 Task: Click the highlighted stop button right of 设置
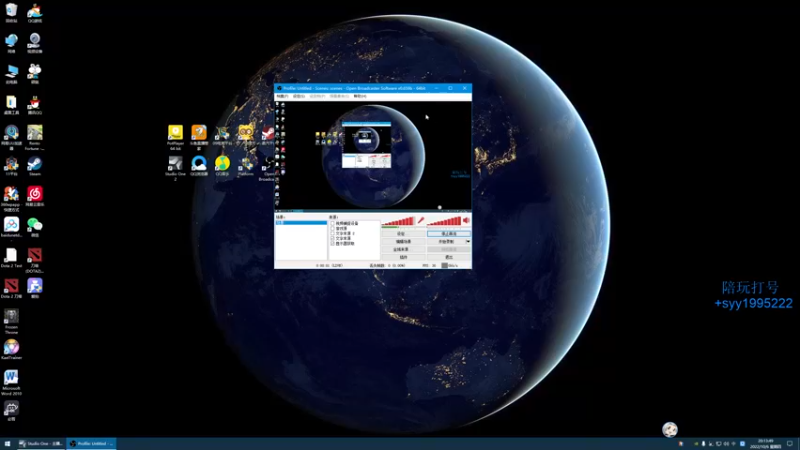pos(448,234)
